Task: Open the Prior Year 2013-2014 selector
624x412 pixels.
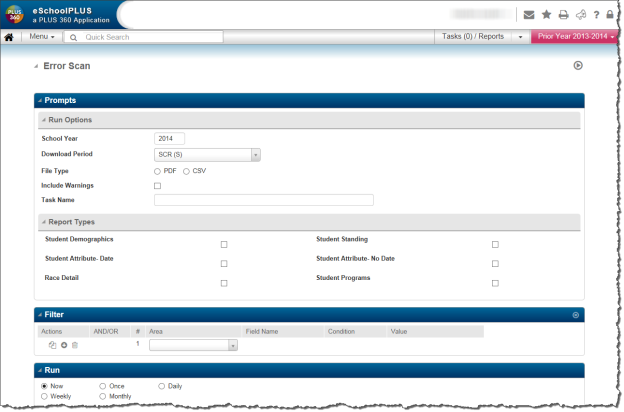Action: point(575,37)
